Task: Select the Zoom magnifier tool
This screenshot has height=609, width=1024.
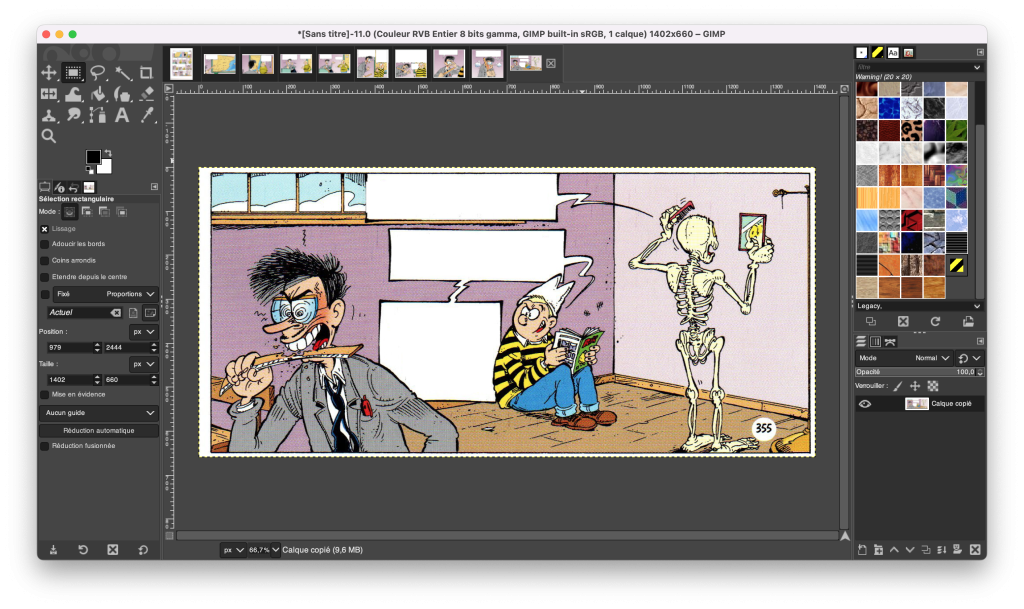Action: tap(48, 136)
